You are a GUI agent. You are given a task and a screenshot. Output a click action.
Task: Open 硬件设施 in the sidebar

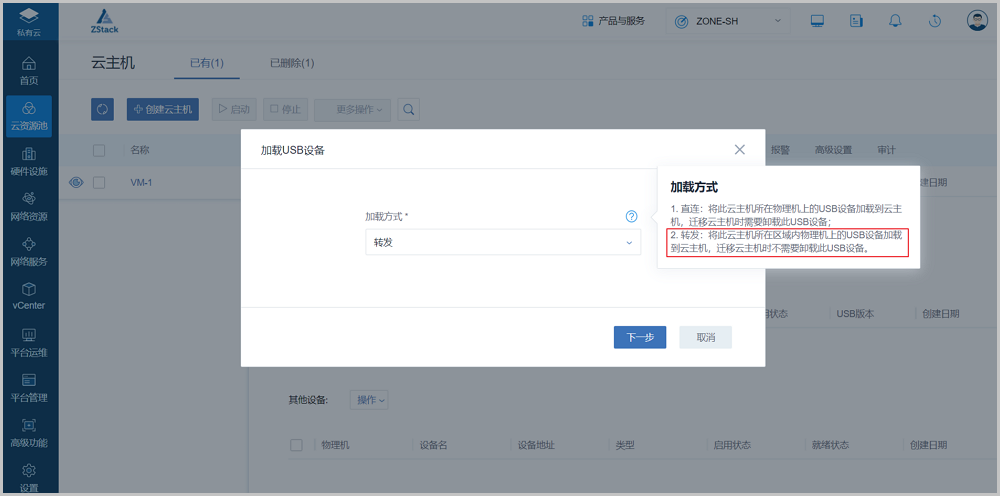[x=29, y=161]
